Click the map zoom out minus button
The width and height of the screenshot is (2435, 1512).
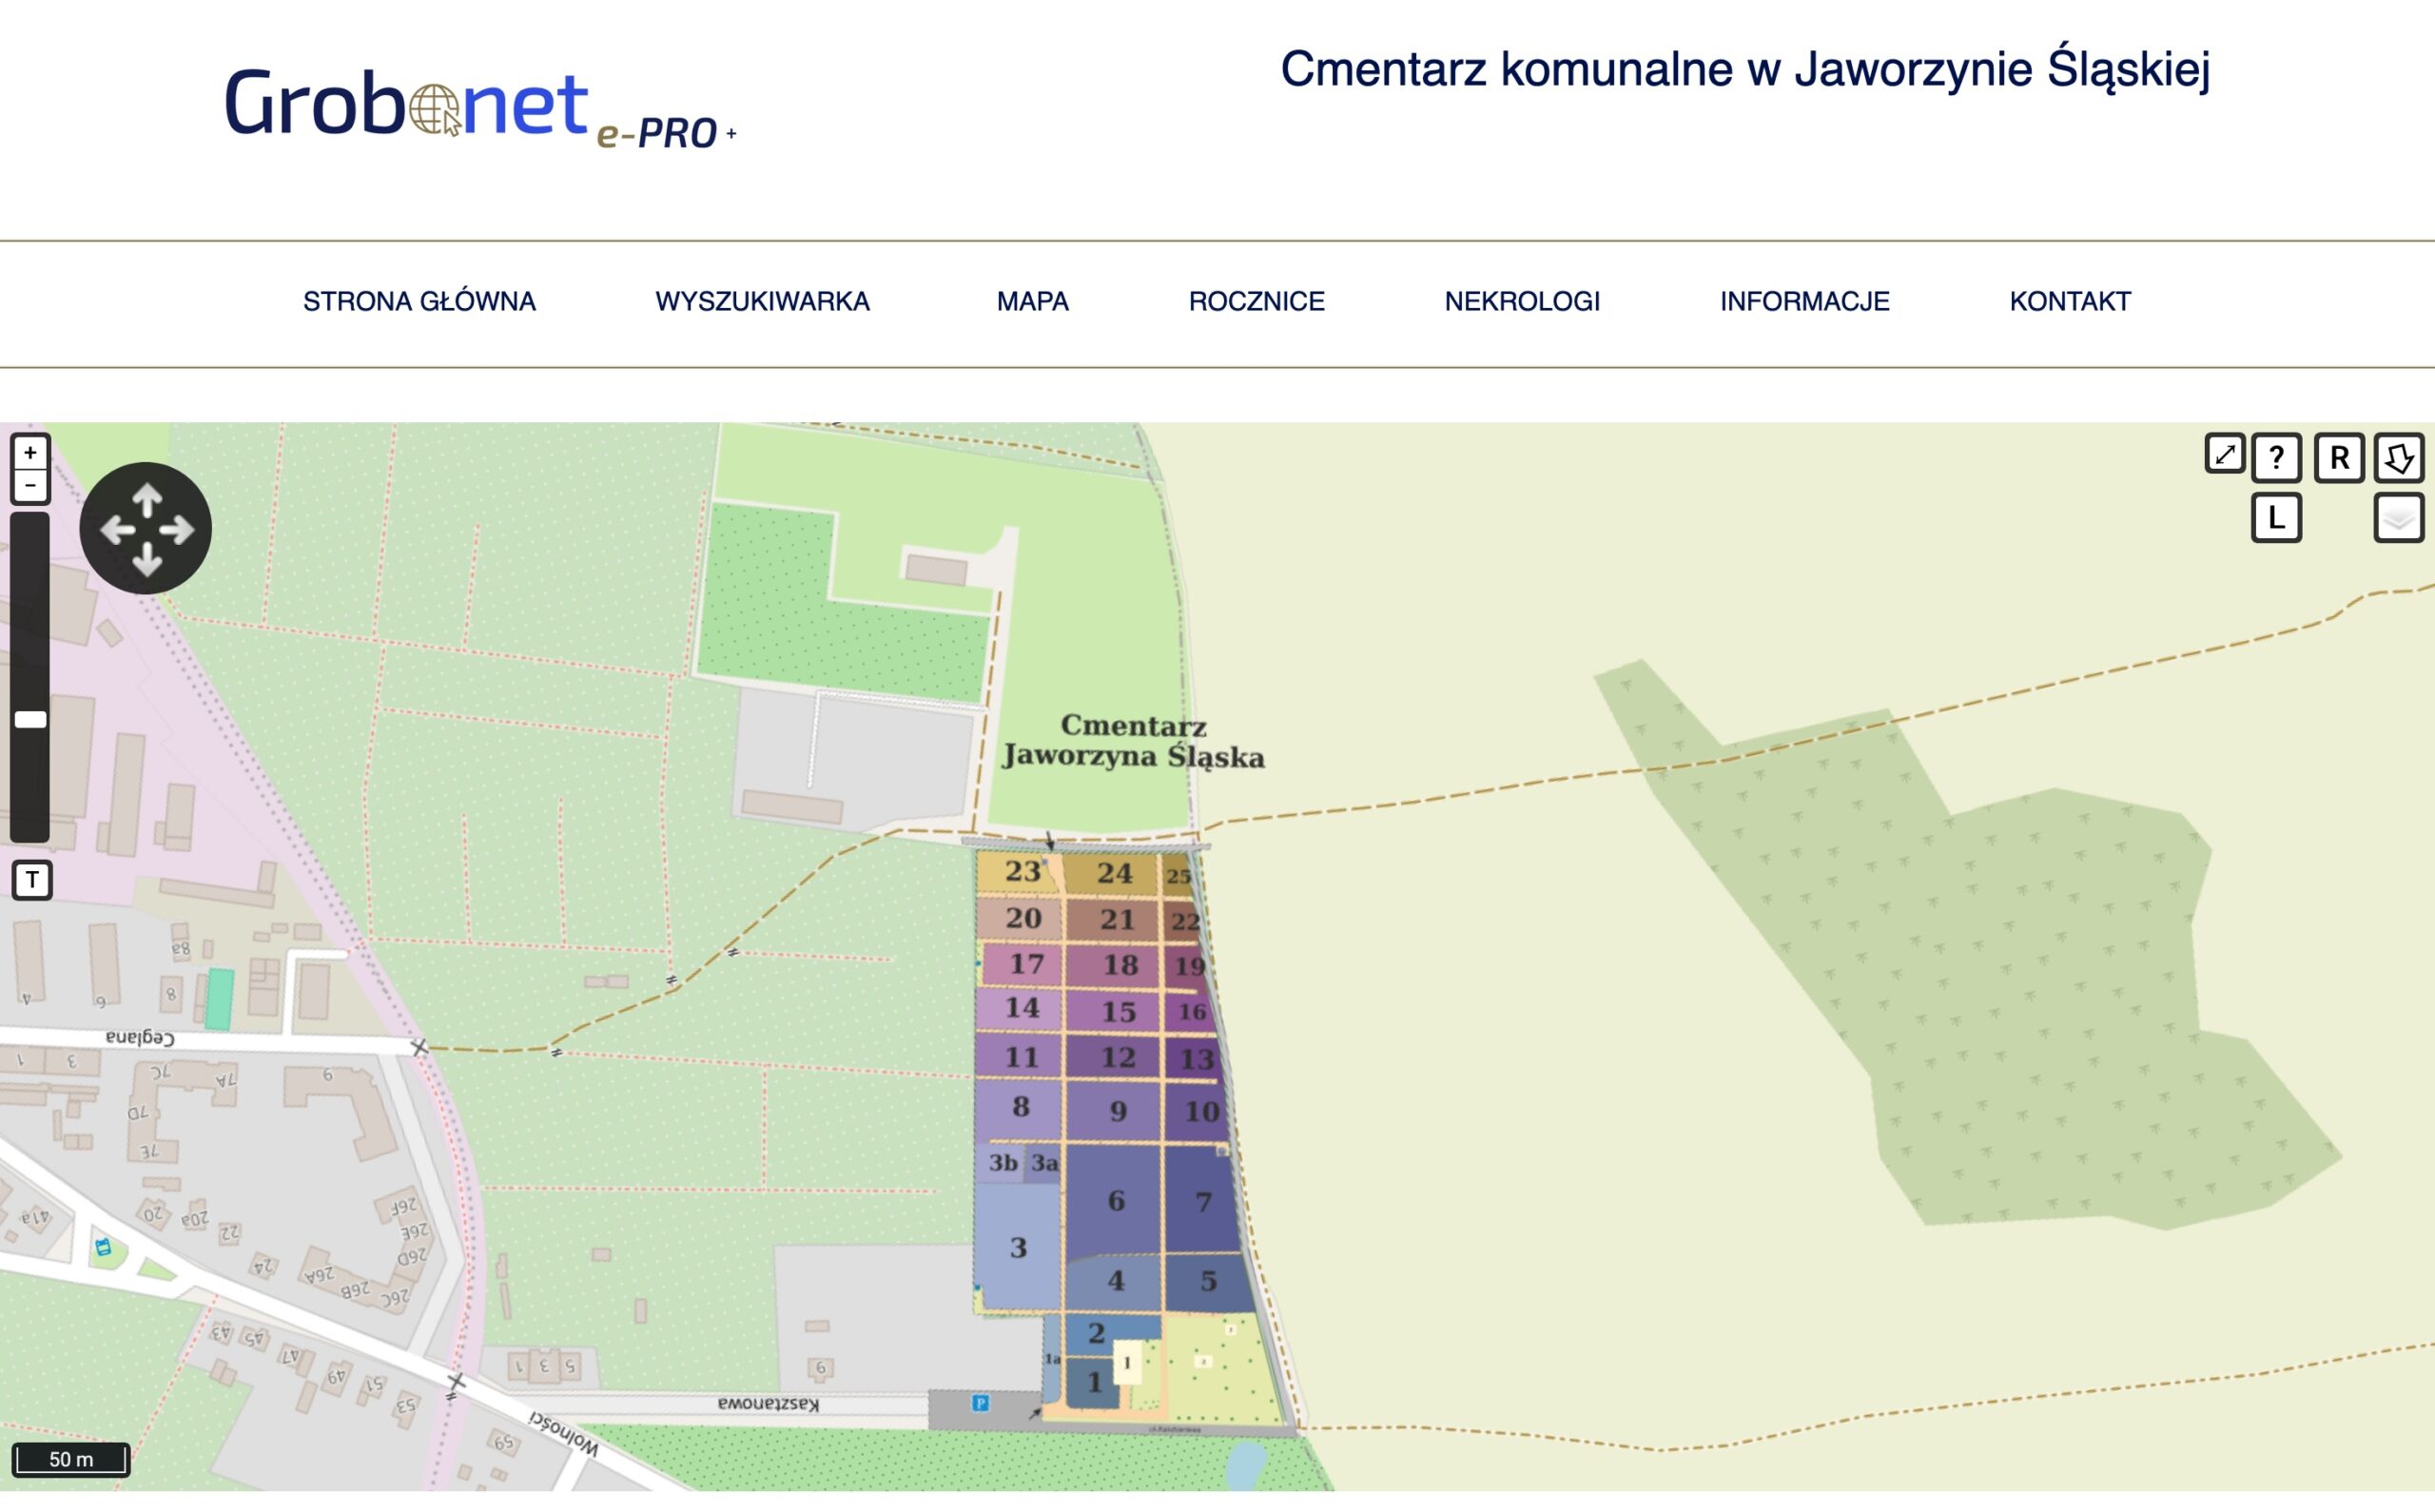tap(30, 486)
